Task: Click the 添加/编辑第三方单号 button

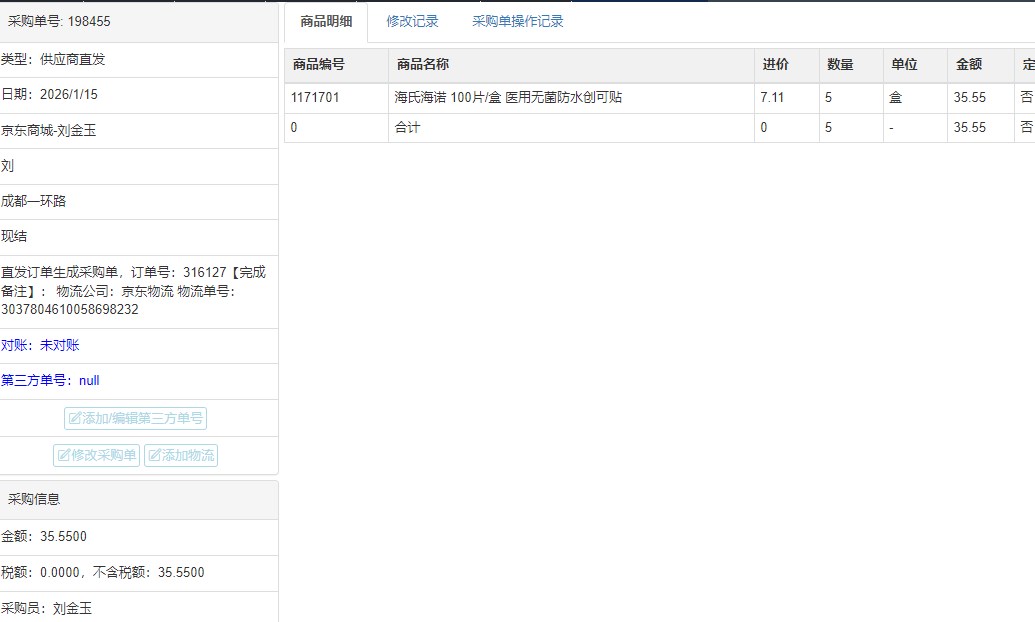Action: click(135, 418)
